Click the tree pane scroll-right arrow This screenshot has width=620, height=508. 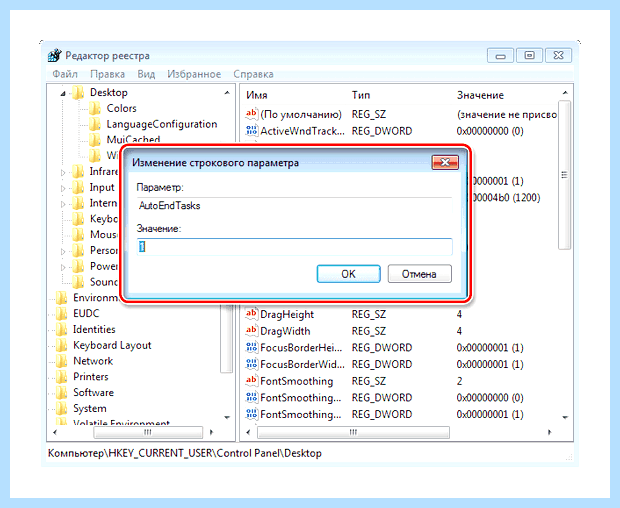tap(212, 432)
